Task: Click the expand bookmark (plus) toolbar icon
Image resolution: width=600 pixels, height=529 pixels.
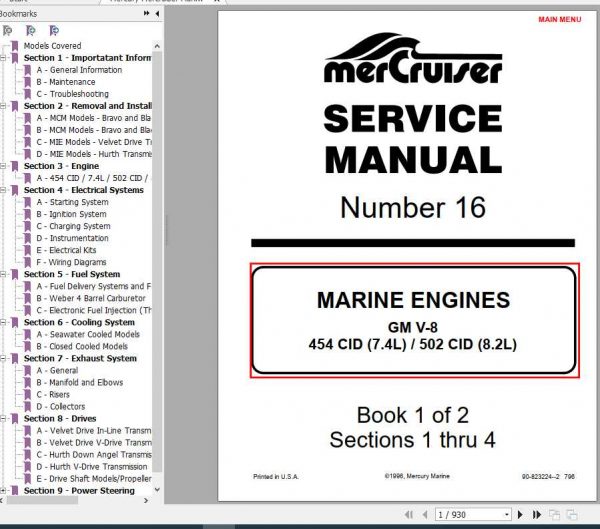Action: pyautogui.click(x=31, y=30)
